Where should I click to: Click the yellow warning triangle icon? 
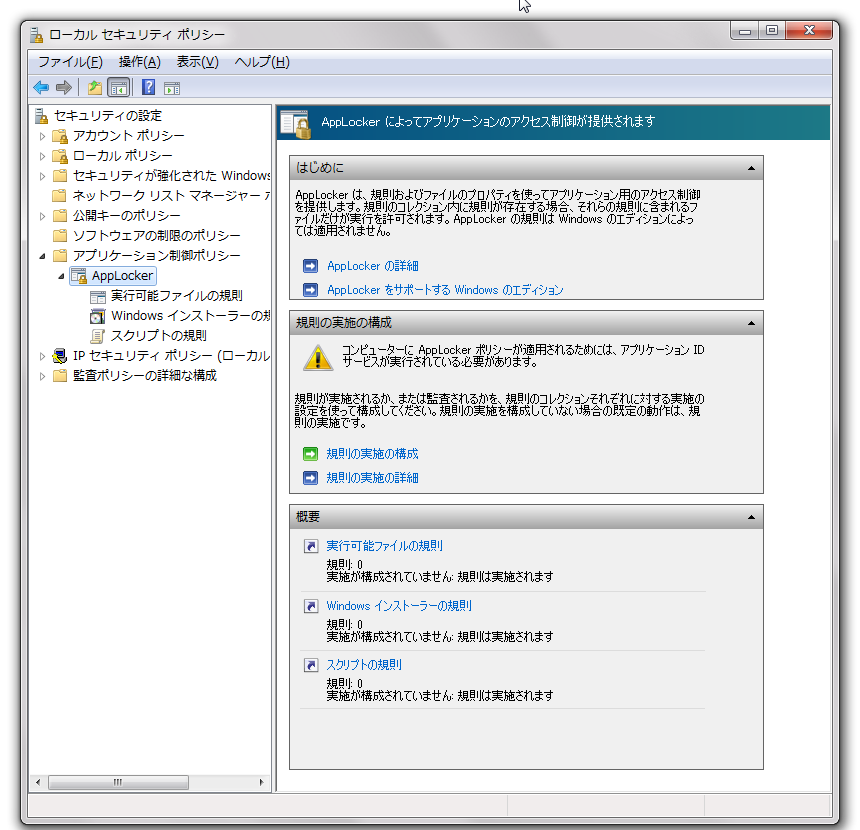318,358
